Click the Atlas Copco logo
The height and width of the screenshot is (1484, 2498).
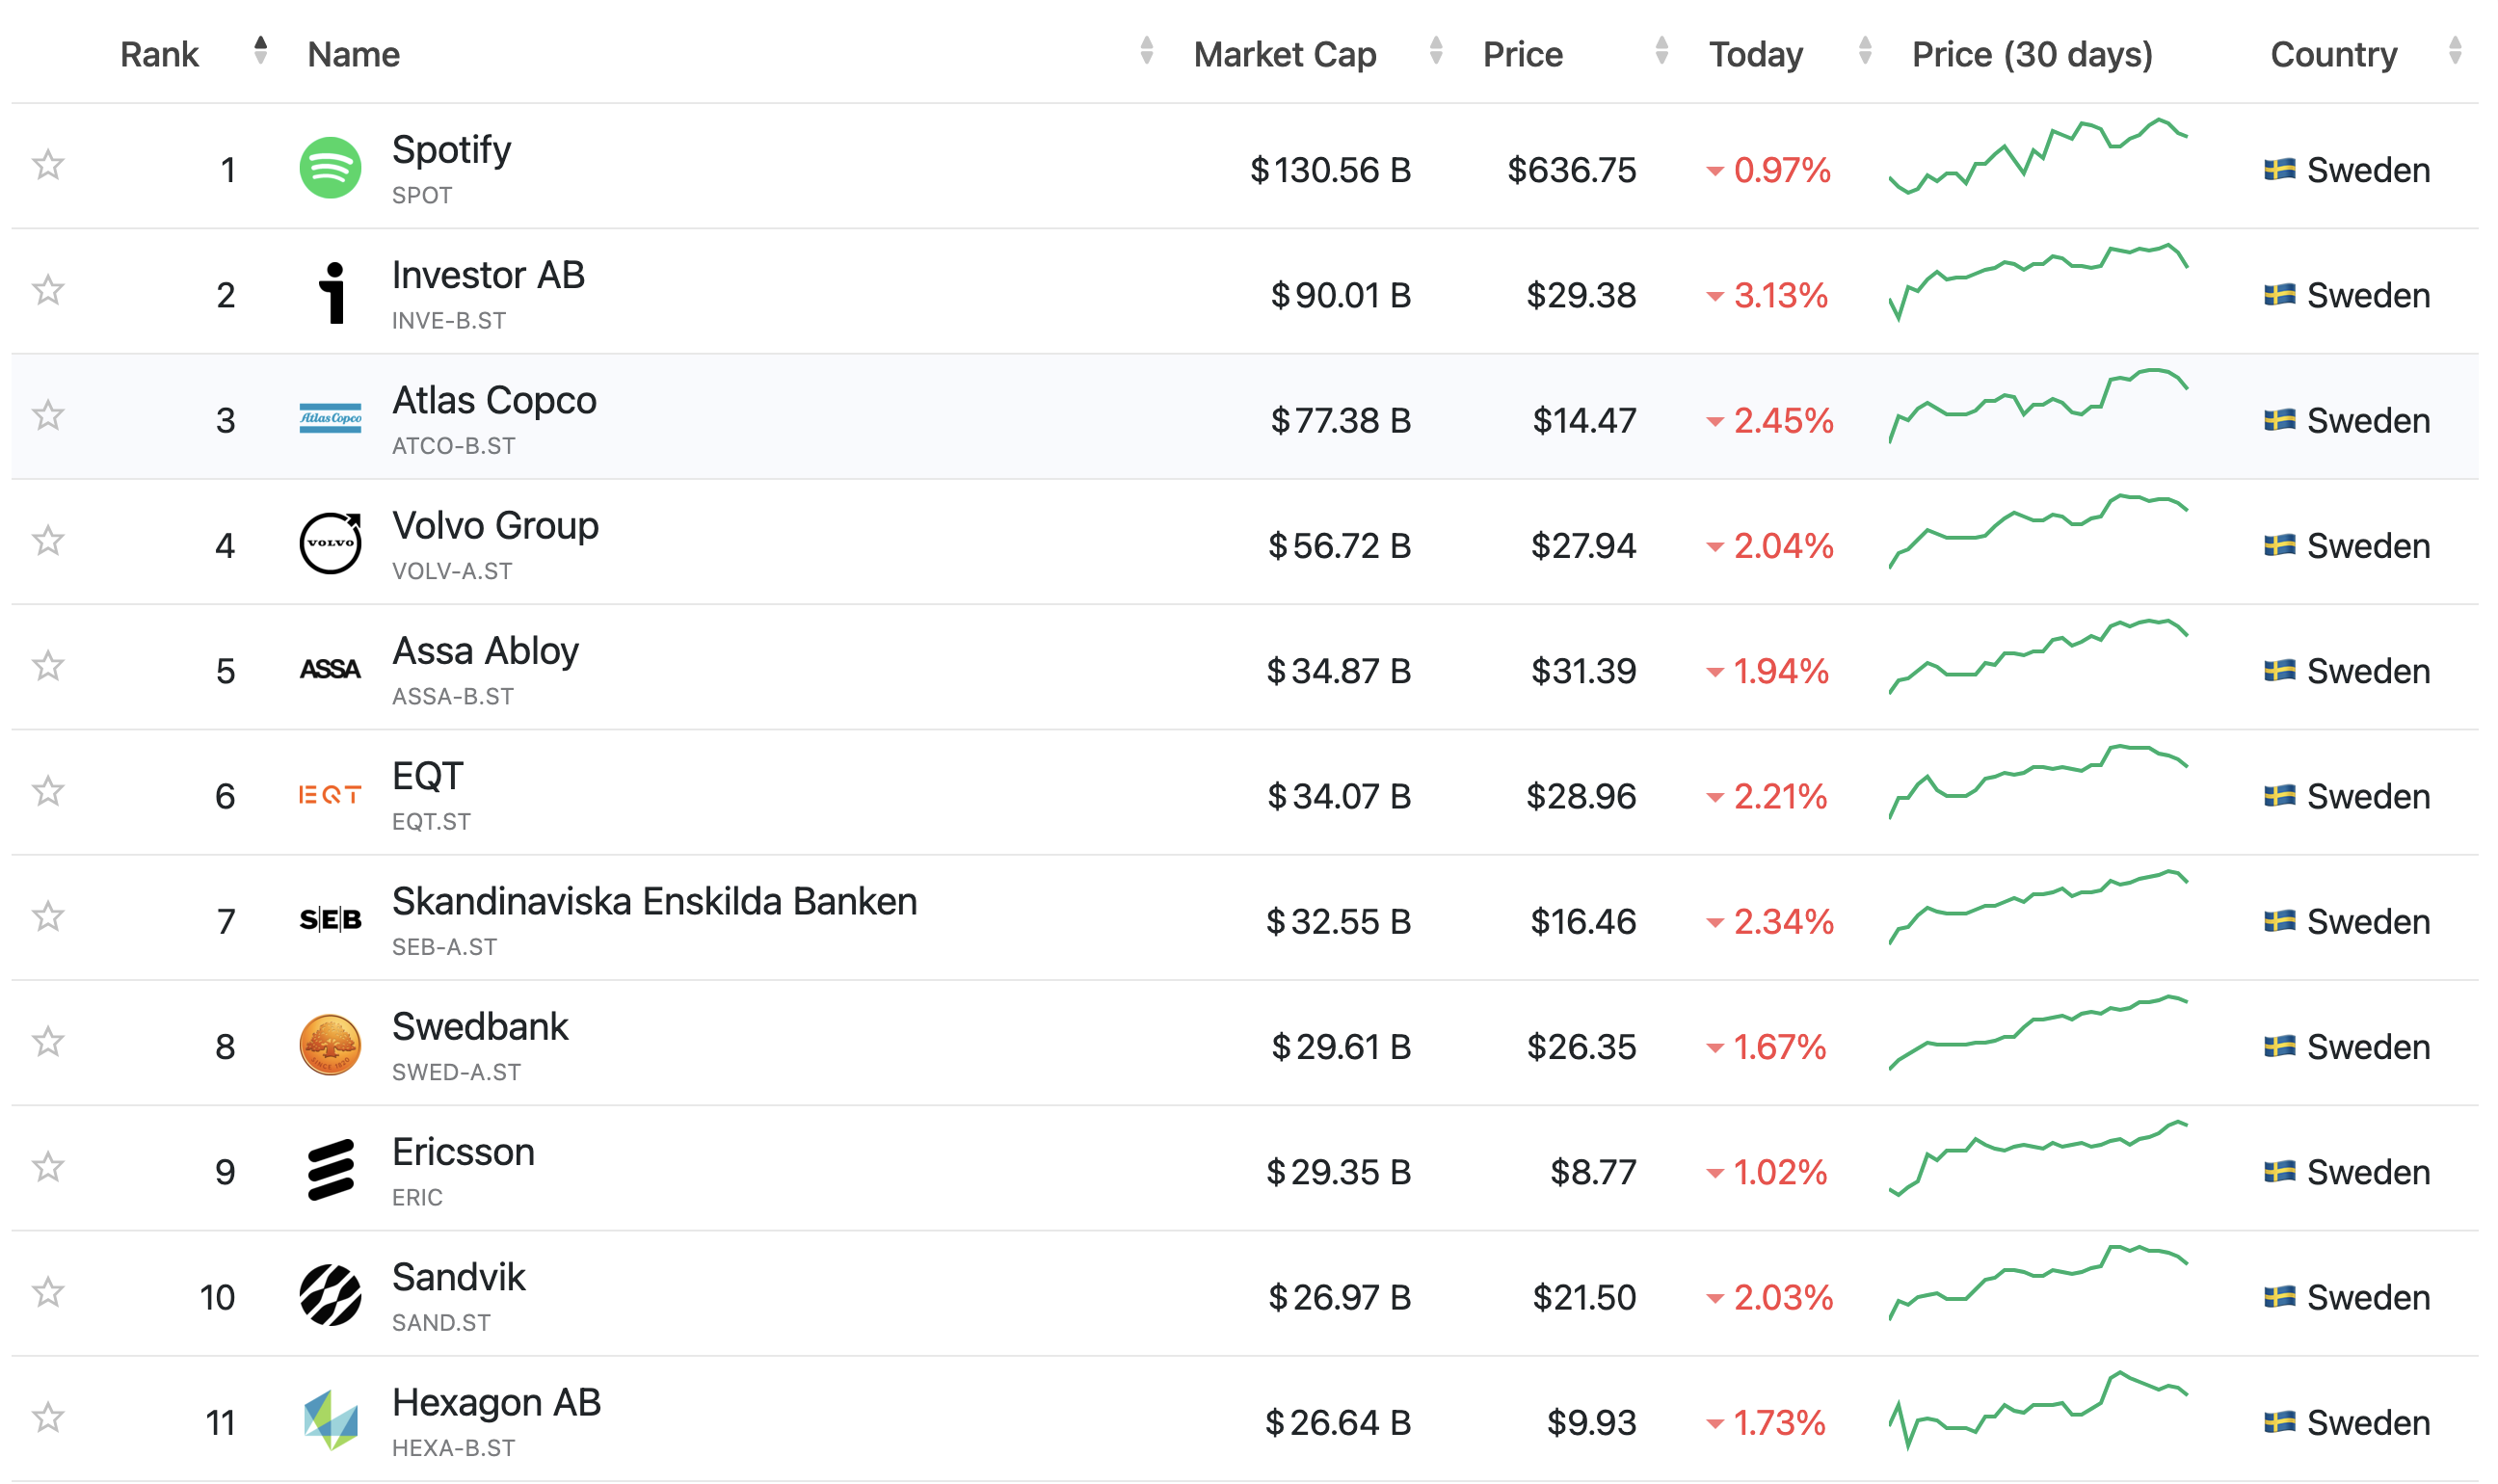tap(330, 419)
